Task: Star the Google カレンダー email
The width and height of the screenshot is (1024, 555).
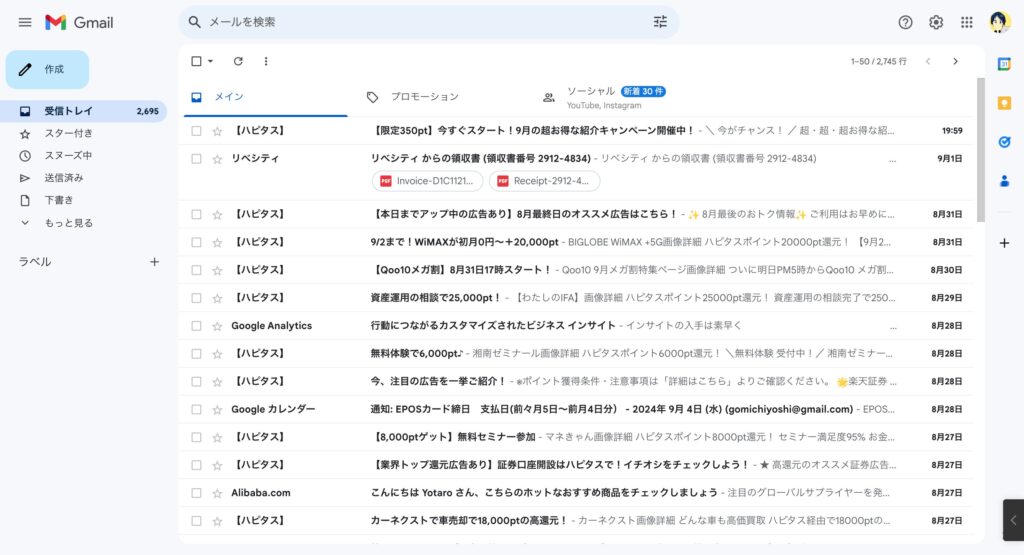Action: 217,409
